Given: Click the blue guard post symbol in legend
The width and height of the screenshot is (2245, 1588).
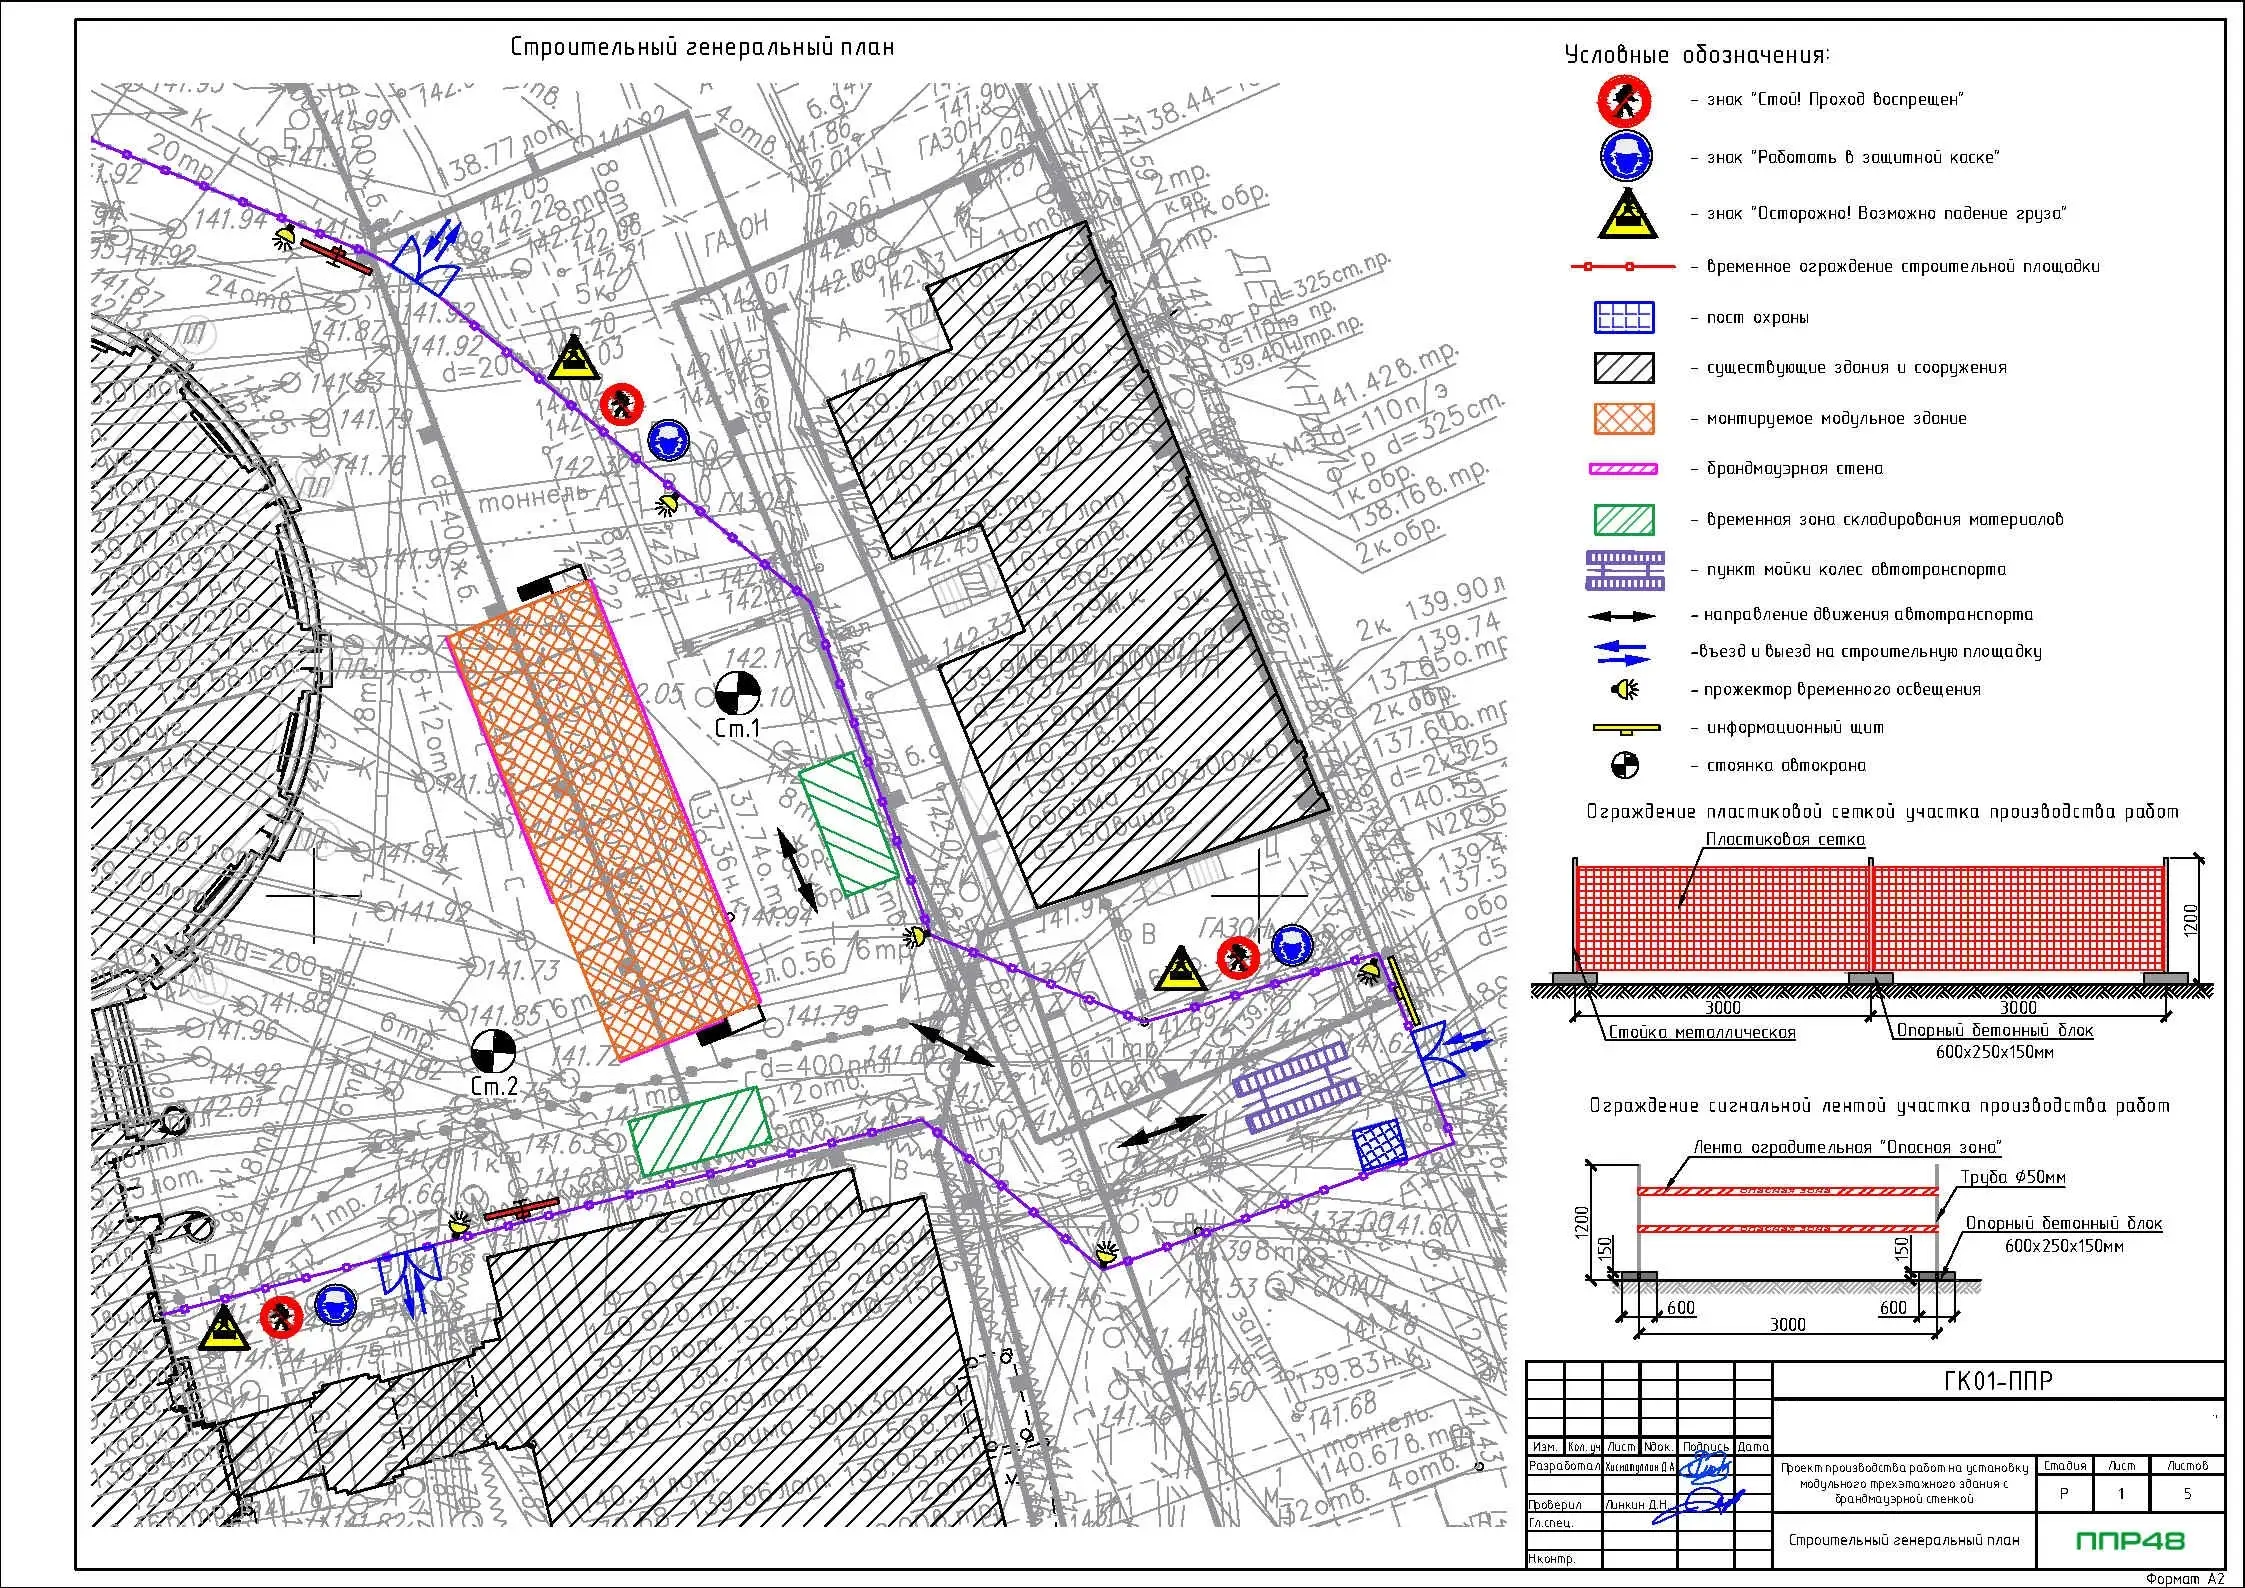Looking at the screenshot, I should coord(1624,317).
